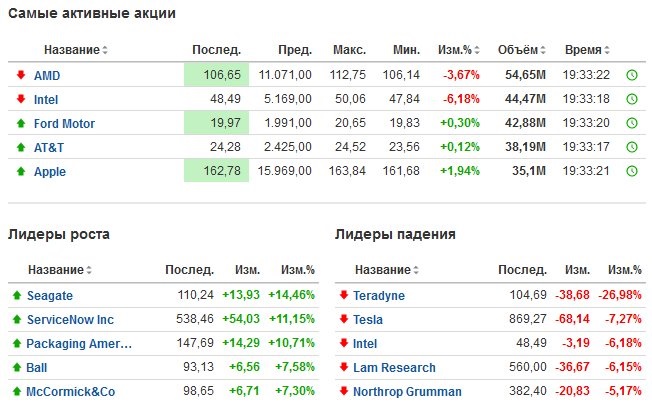Open Intel in the Лидеры падения table

(x=365, y=344)
